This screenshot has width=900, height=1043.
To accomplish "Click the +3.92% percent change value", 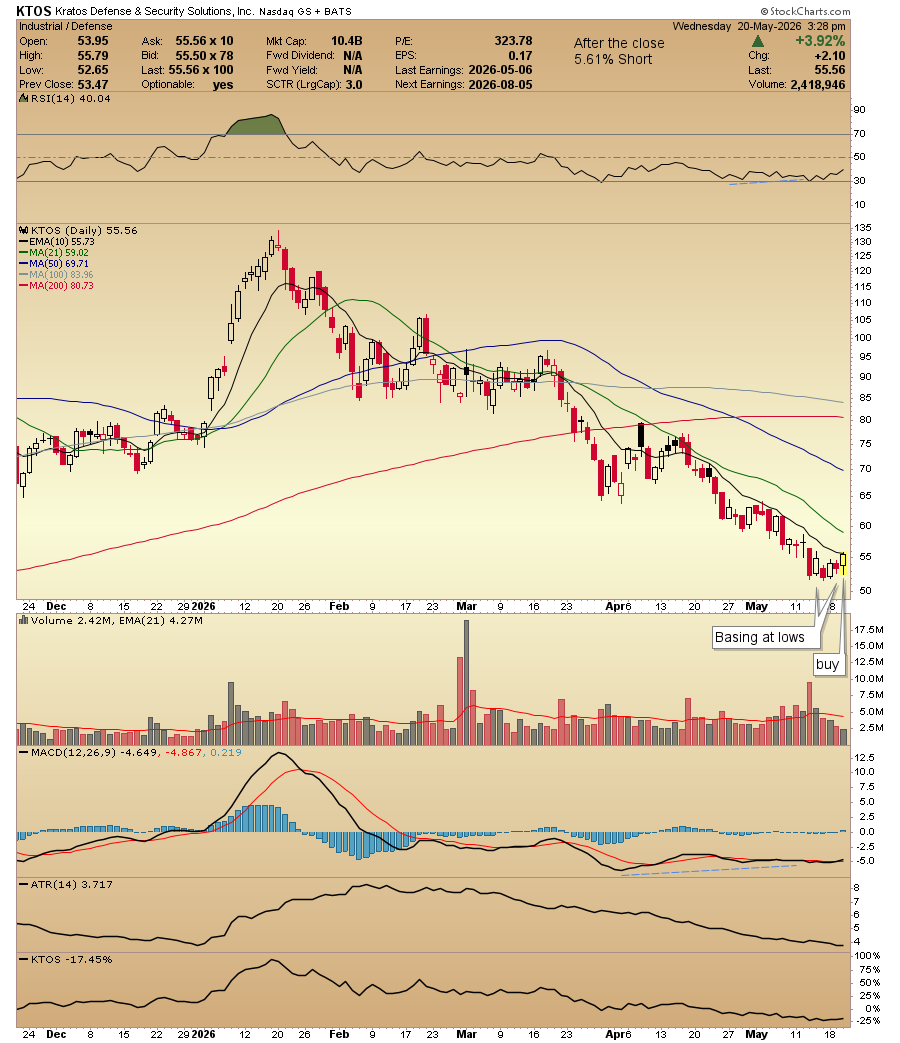I will (820, 41).
